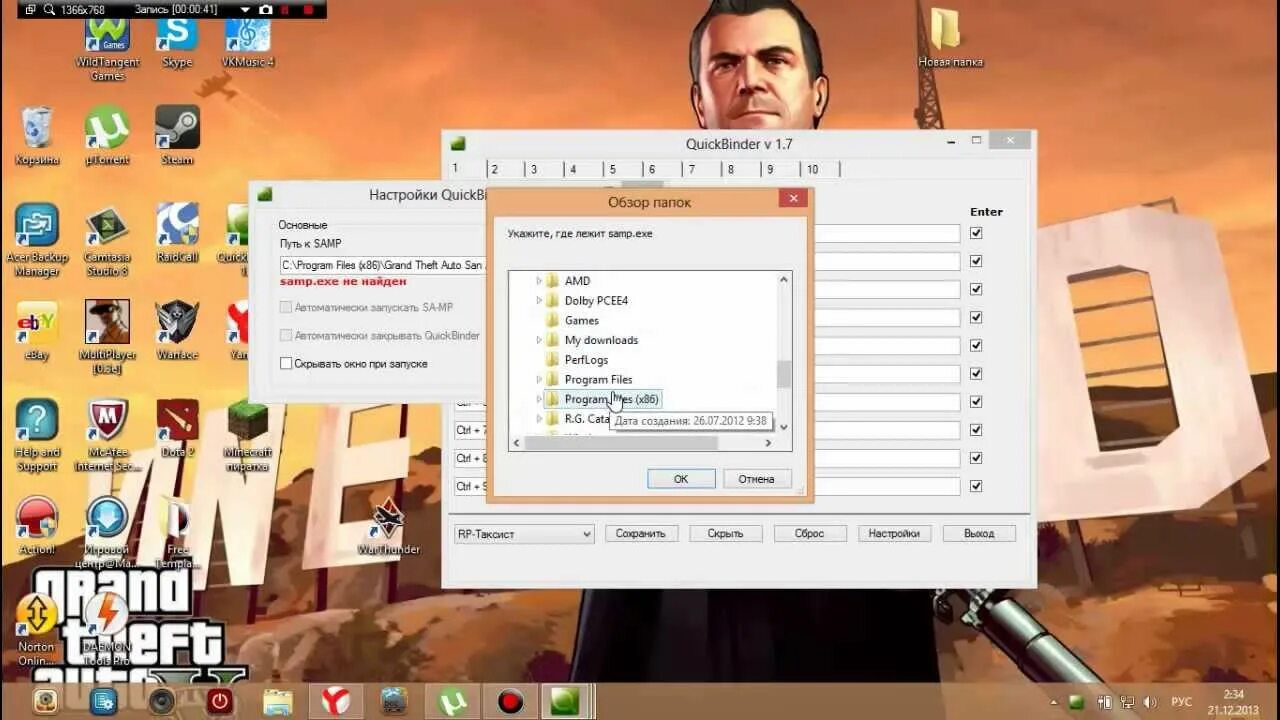
Task: Expand the My downloads folder node
Action: pos(539,340)
